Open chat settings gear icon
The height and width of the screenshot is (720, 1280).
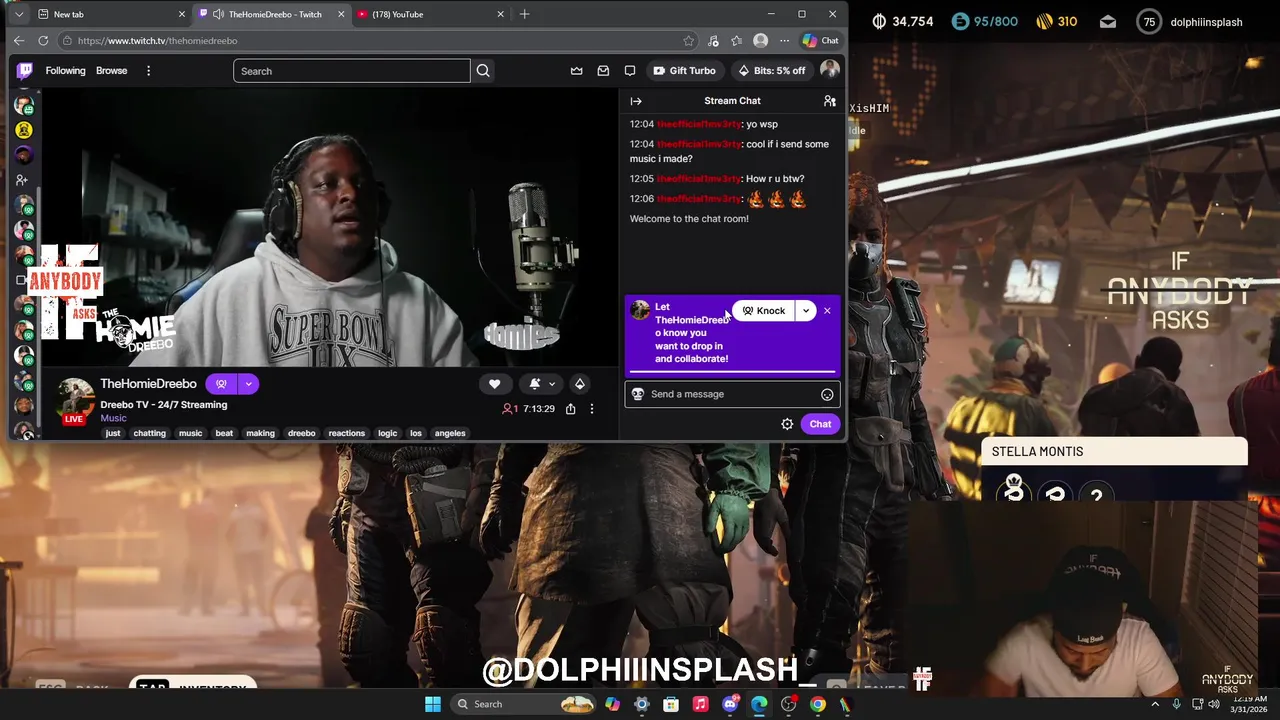[787, 424]
